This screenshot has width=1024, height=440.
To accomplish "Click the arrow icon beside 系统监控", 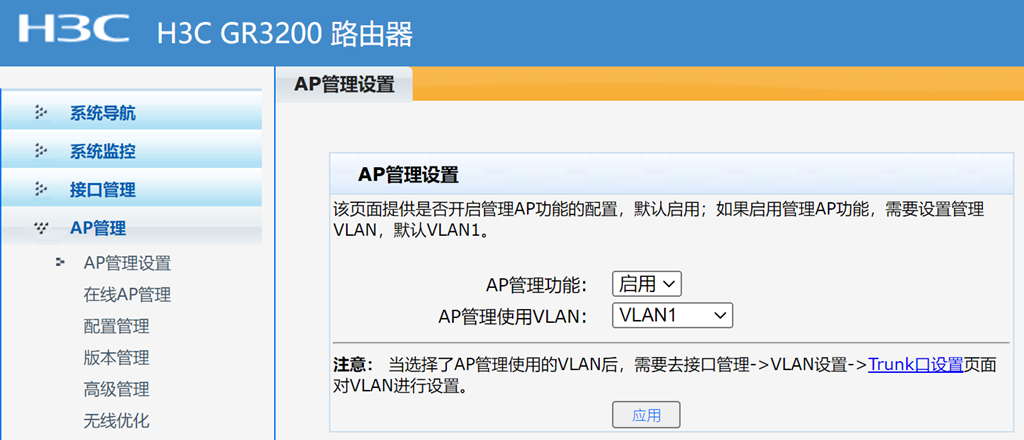I will 40,151.
